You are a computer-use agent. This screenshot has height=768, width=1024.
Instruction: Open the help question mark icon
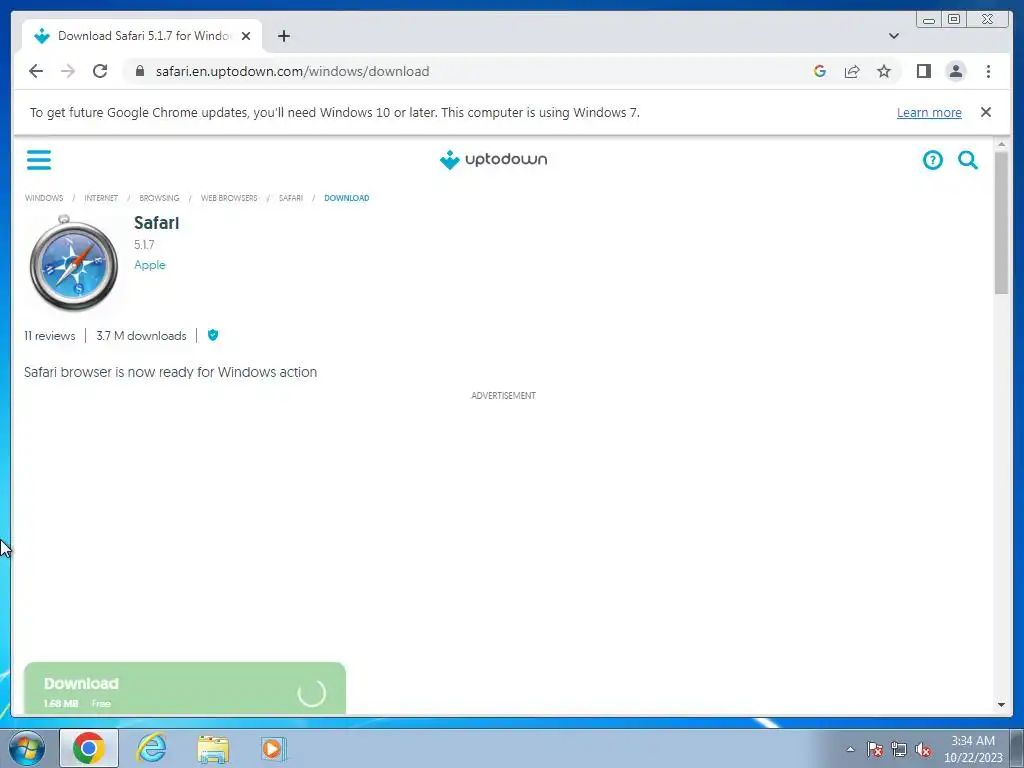click(933, 159)
